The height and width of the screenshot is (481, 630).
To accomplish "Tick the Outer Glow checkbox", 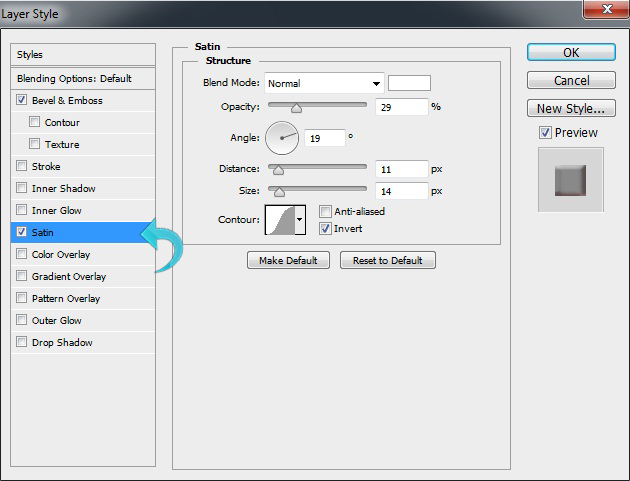I will click(22, 320).
